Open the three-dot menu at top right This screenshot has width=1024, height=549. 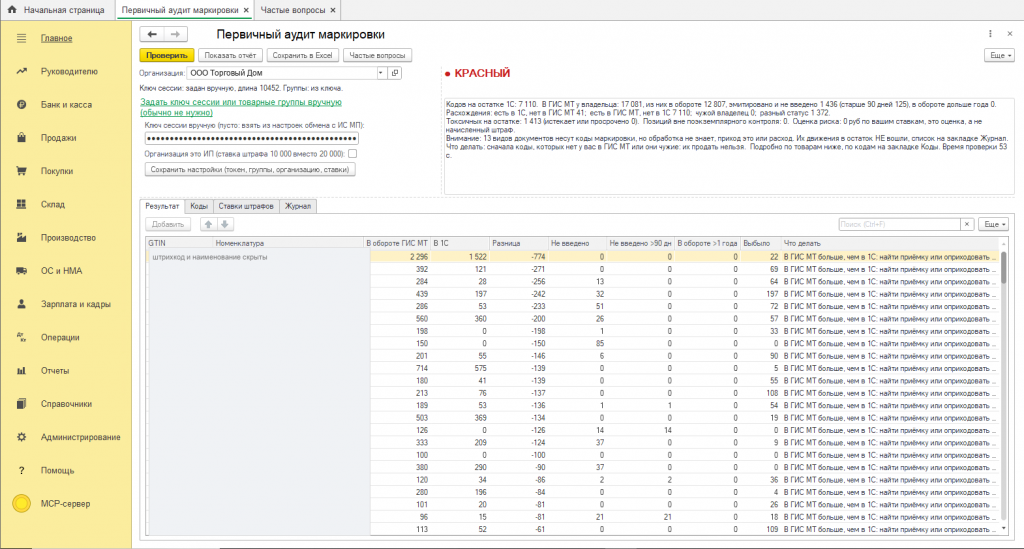(x=990, y=34)
